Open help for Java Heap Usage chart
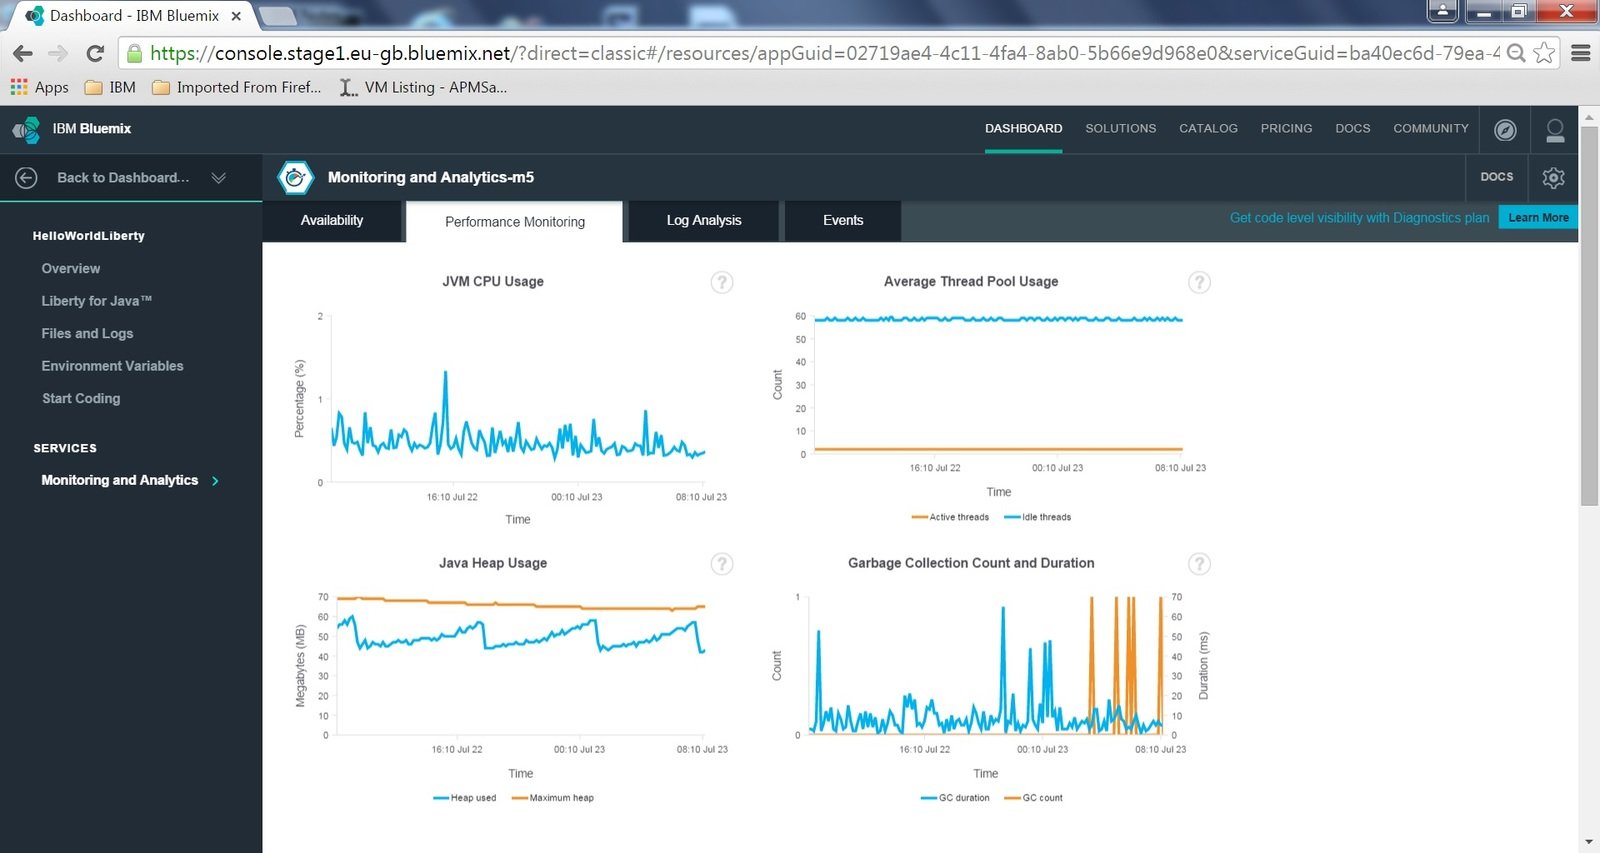The height and width of the screenshot is (853, 1600). (722, 564)
